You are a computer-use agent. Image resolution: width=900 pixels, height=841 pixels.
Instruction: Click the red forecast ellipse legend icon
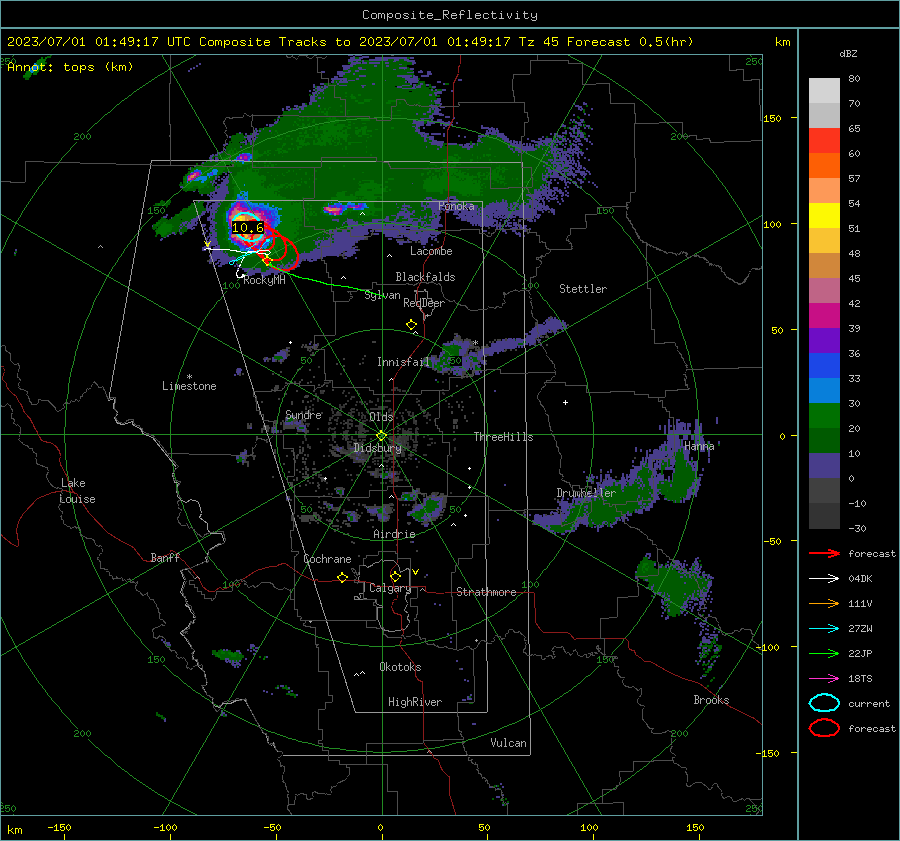click(824, 728)
